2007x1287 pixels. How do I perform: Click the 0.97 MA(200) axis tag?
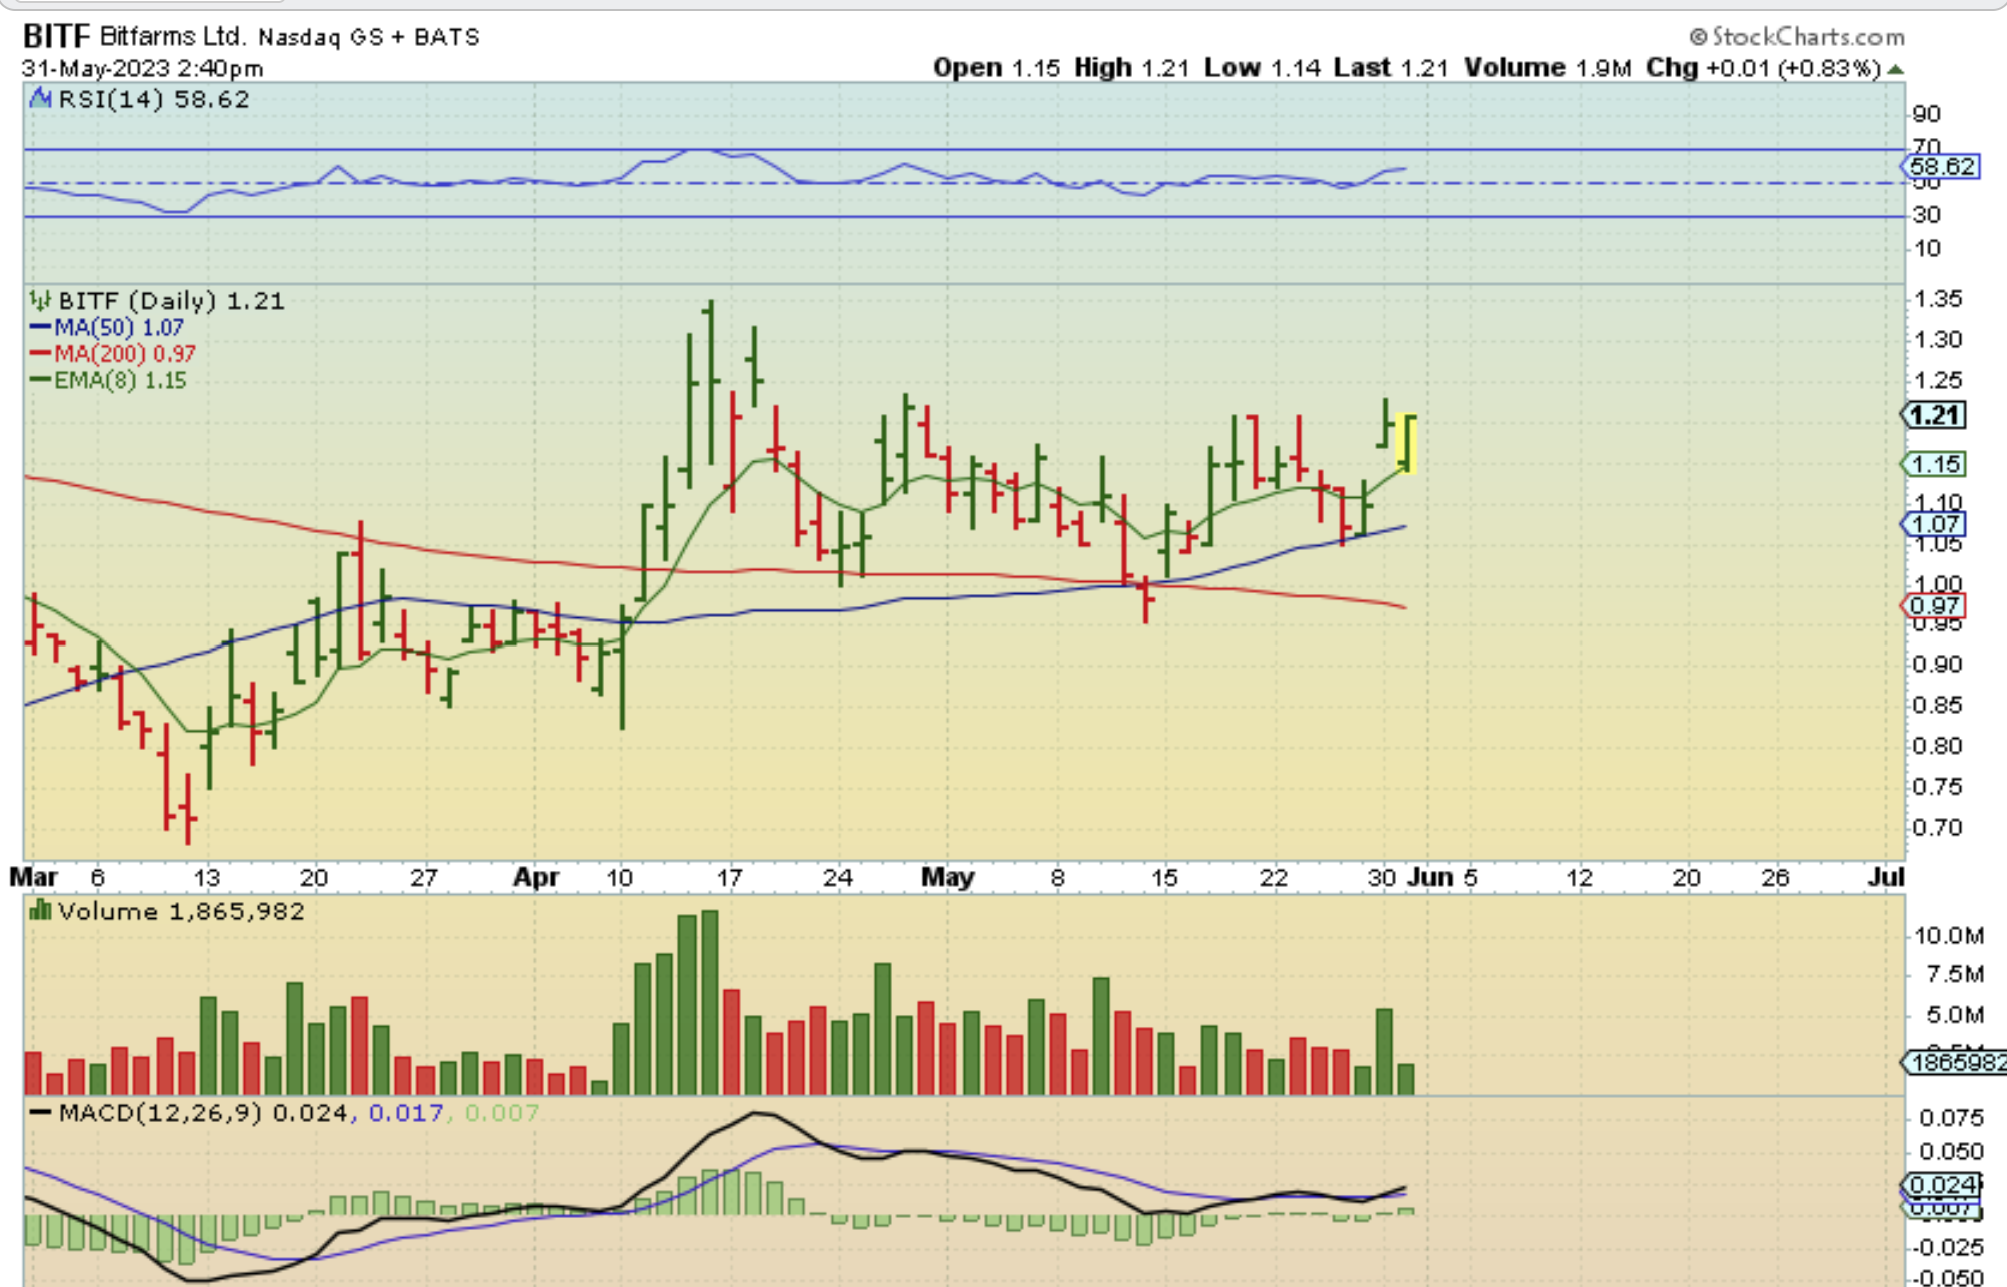1935,606
